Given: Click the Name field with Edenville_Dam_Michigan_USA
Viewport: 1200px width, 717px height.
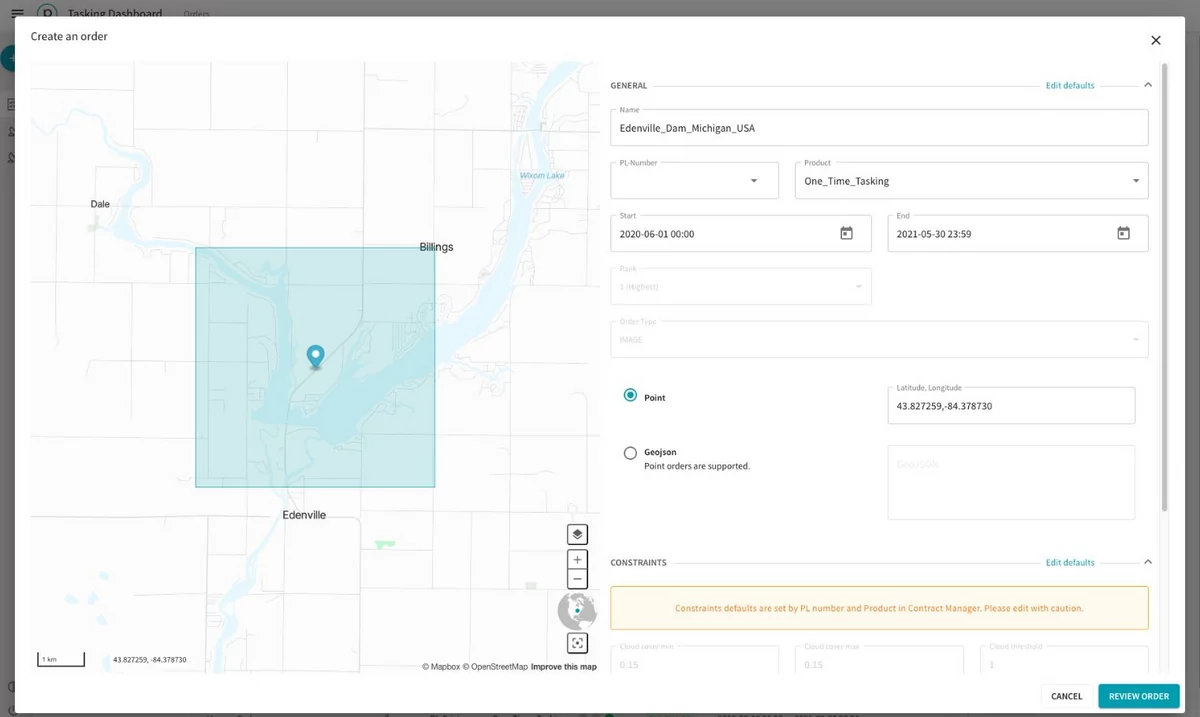Looking at the screenshot, I should point(879,128).
